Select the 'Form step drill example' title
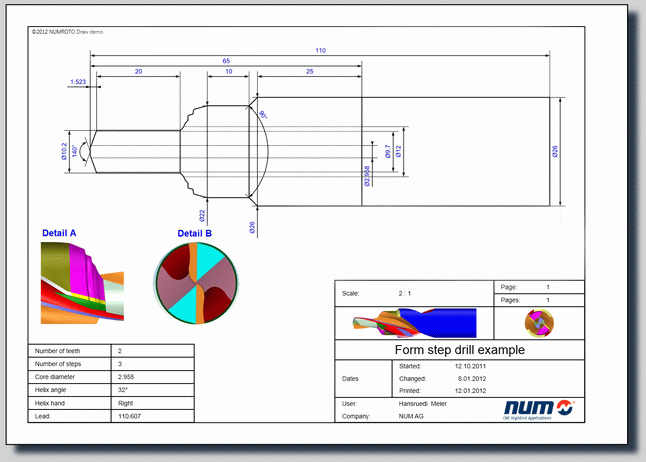 point(459,350)
